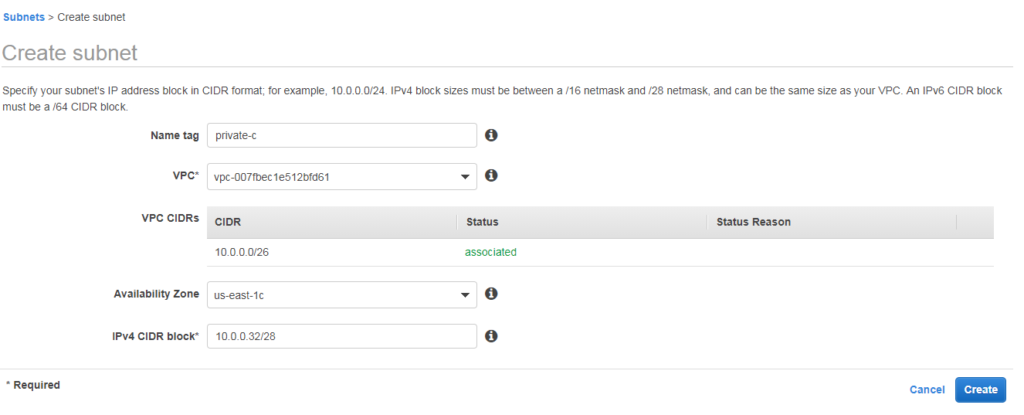Click the Name tag input containing private-c
The height and width of the screenshot is (415, 1024).
[342, 135]
